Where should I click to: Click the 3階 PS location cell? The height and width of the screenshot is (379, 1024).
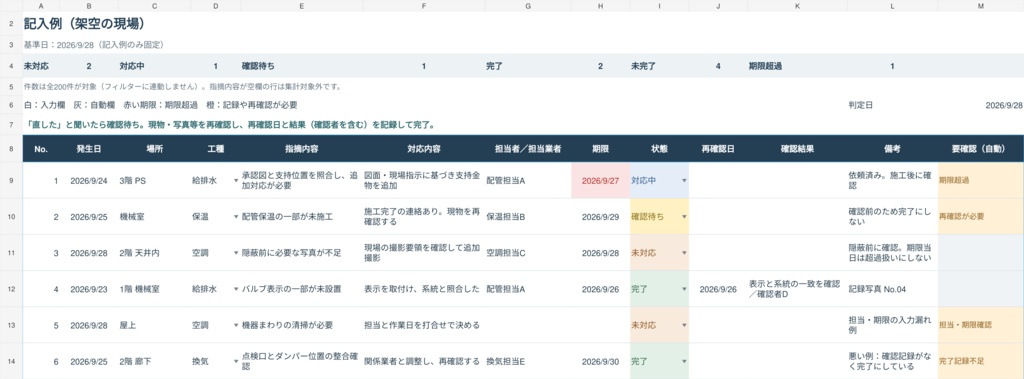click(x=155, y=180)
